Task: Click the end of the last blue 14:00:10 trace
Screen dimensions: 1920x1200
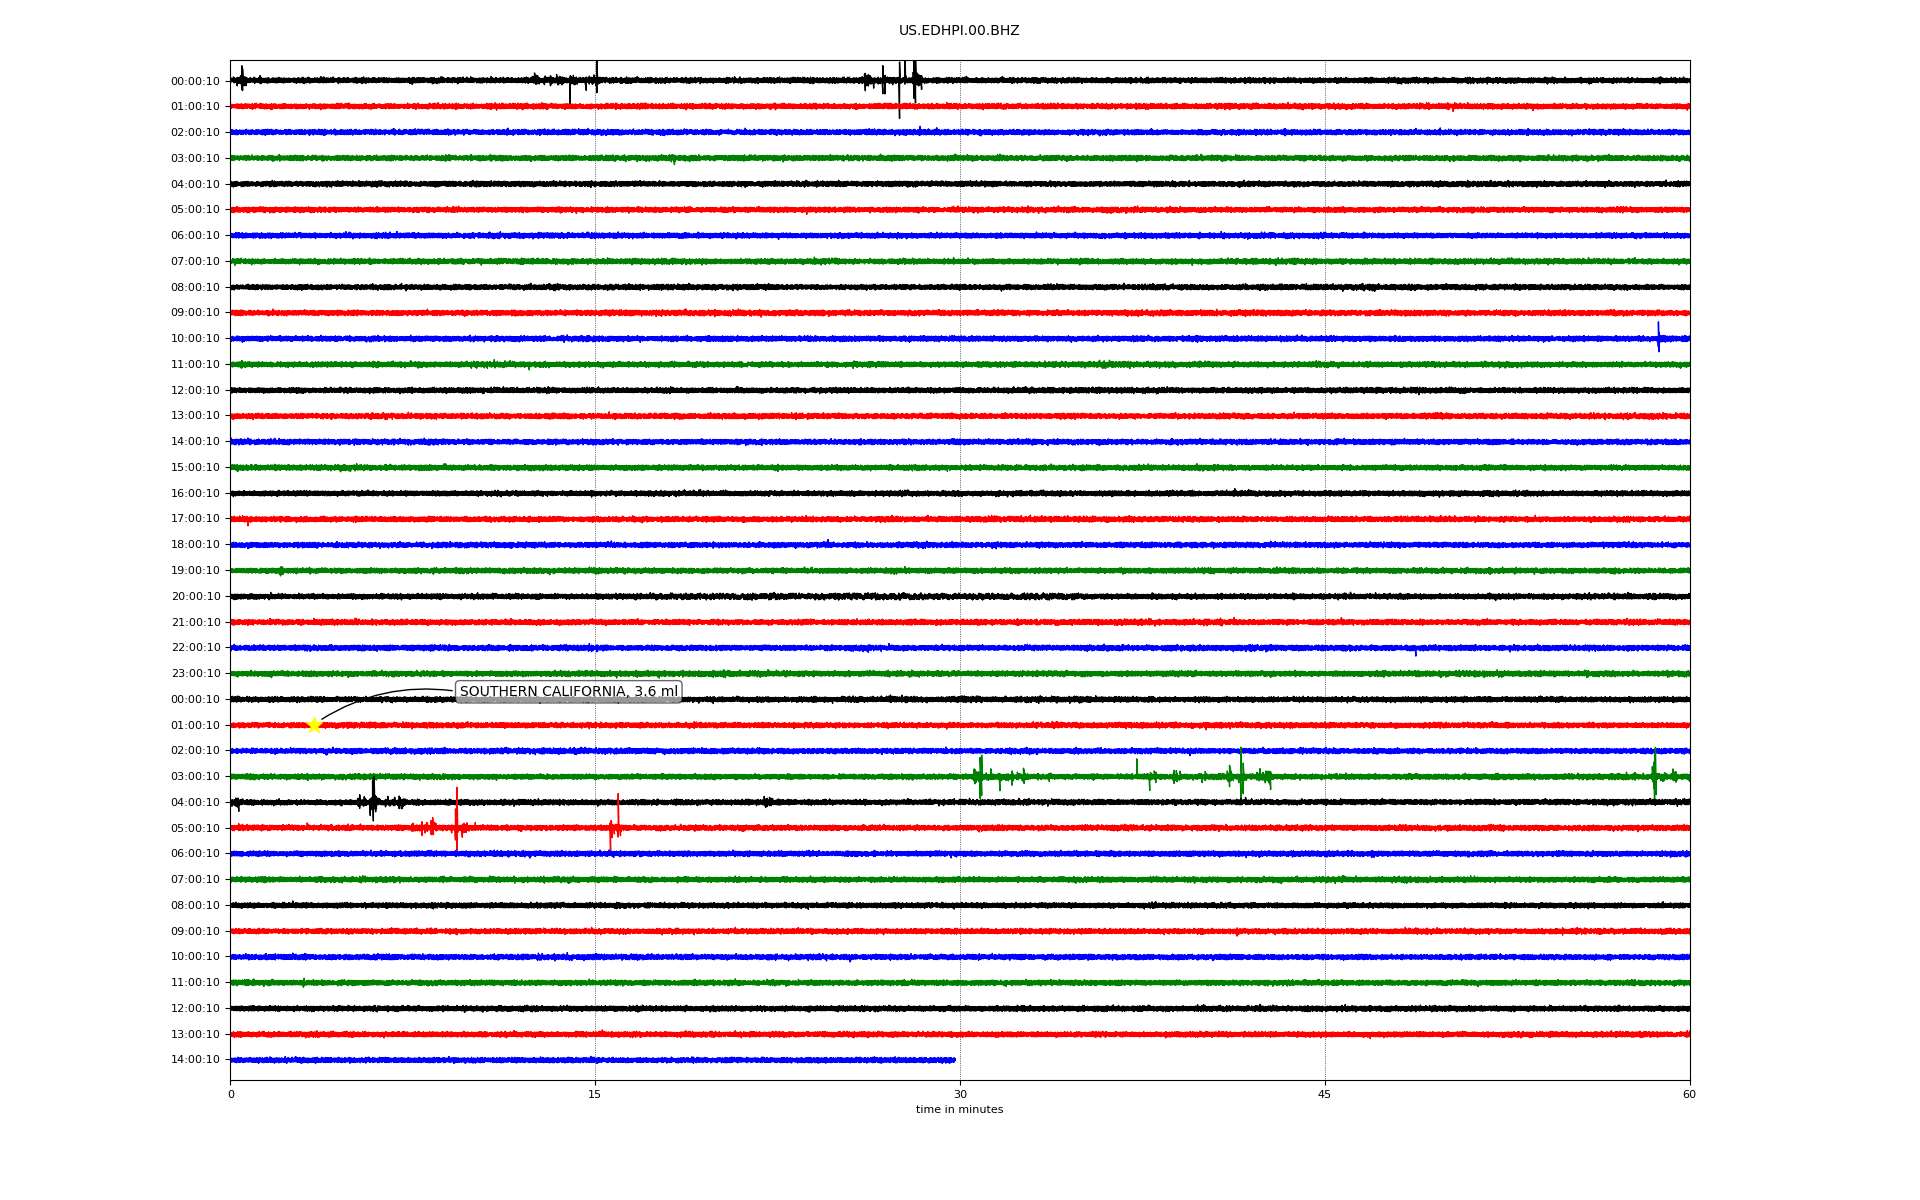Action: tap(953, 1060)
